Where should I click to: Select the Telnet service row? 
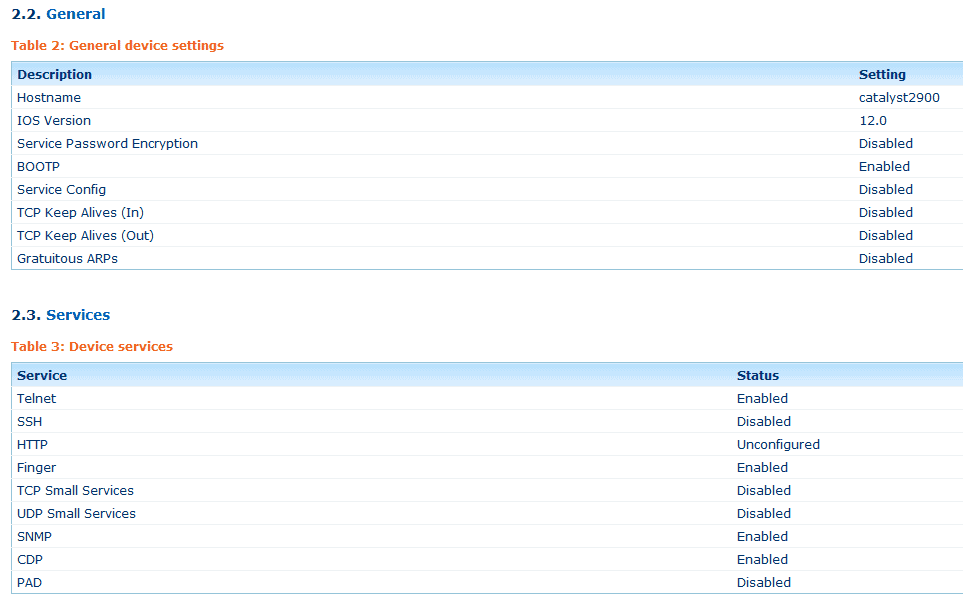[488, 399]
